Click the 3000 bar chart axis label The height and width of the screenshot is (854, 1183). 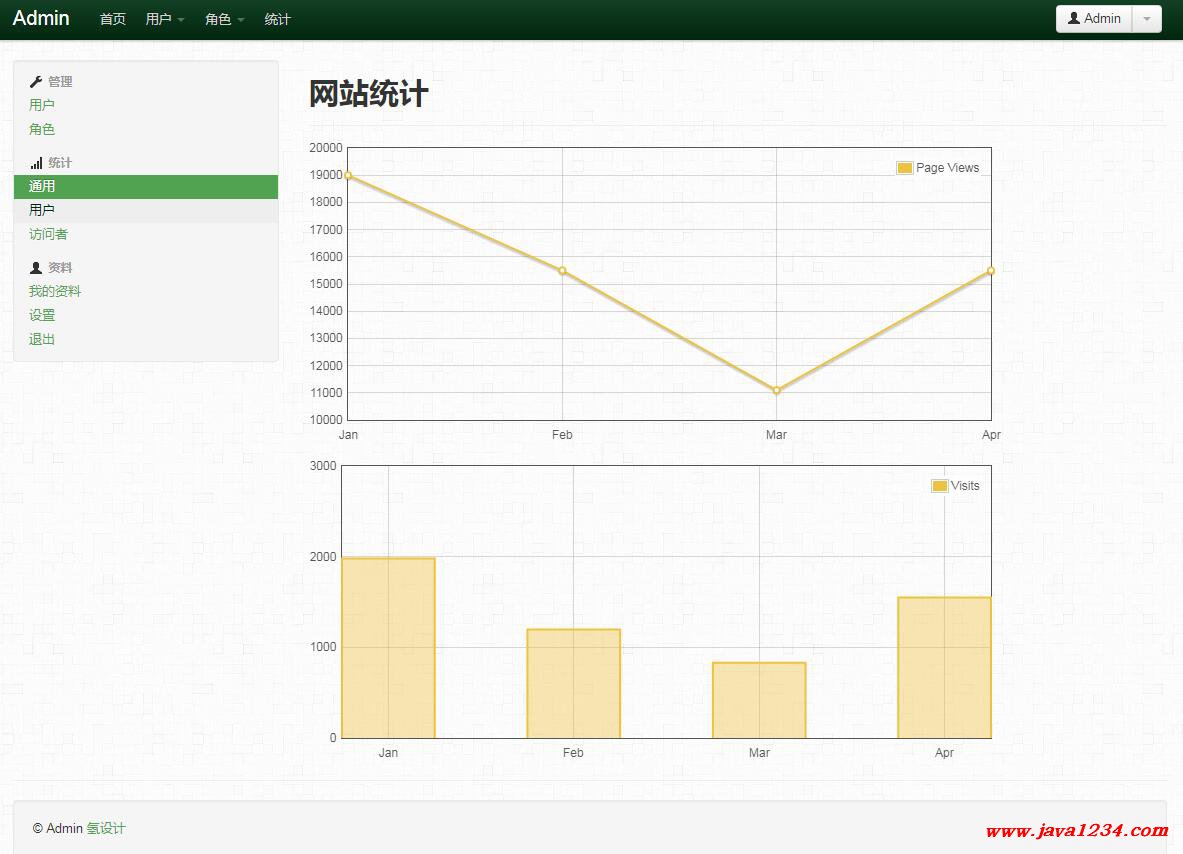[323, 466]
